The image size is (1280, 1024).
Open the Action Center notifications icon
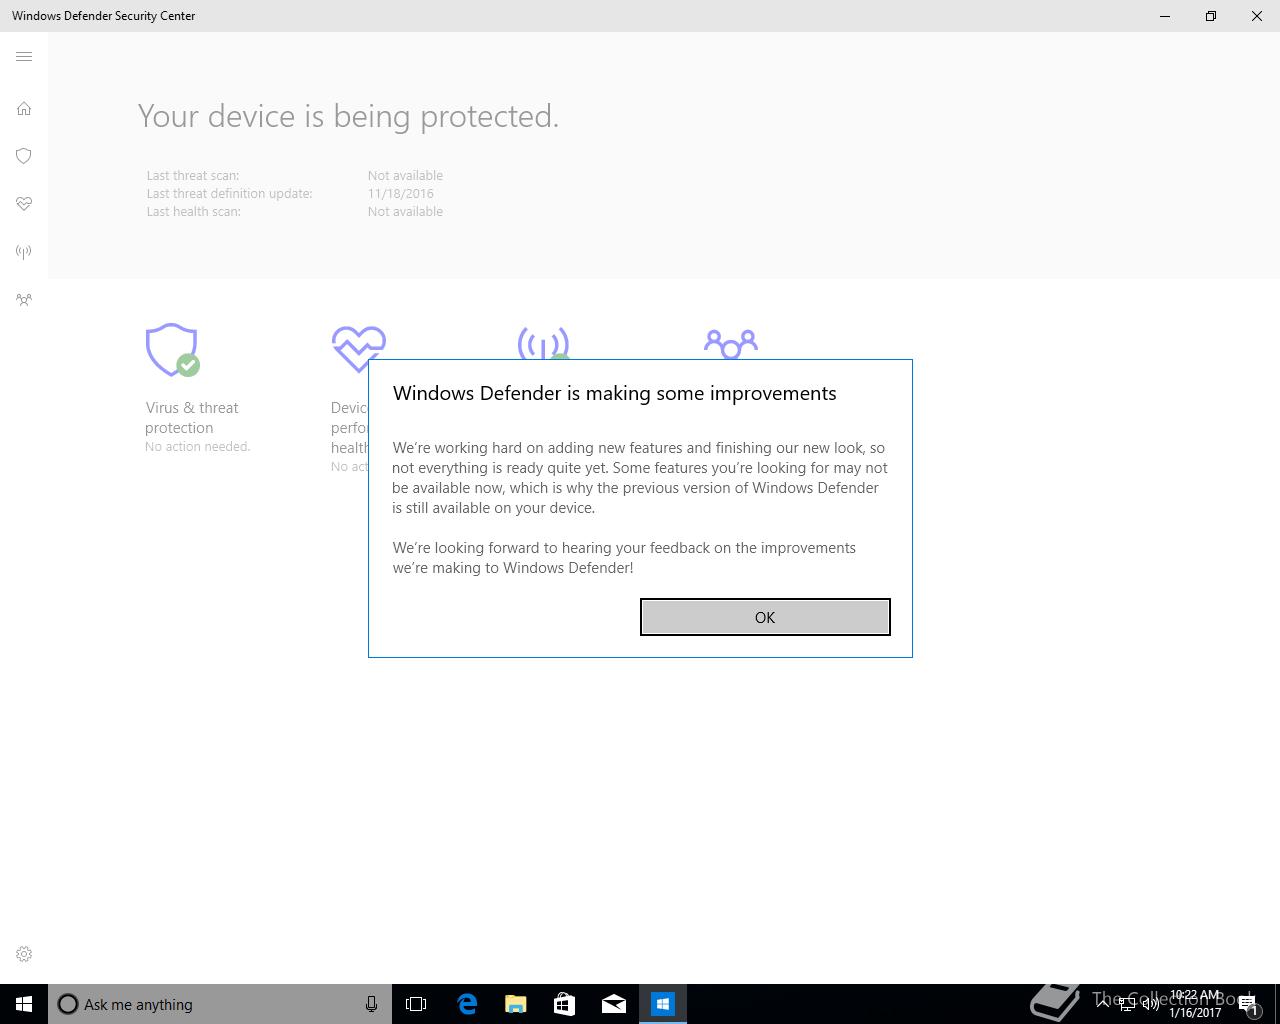coord(1249,1005)
